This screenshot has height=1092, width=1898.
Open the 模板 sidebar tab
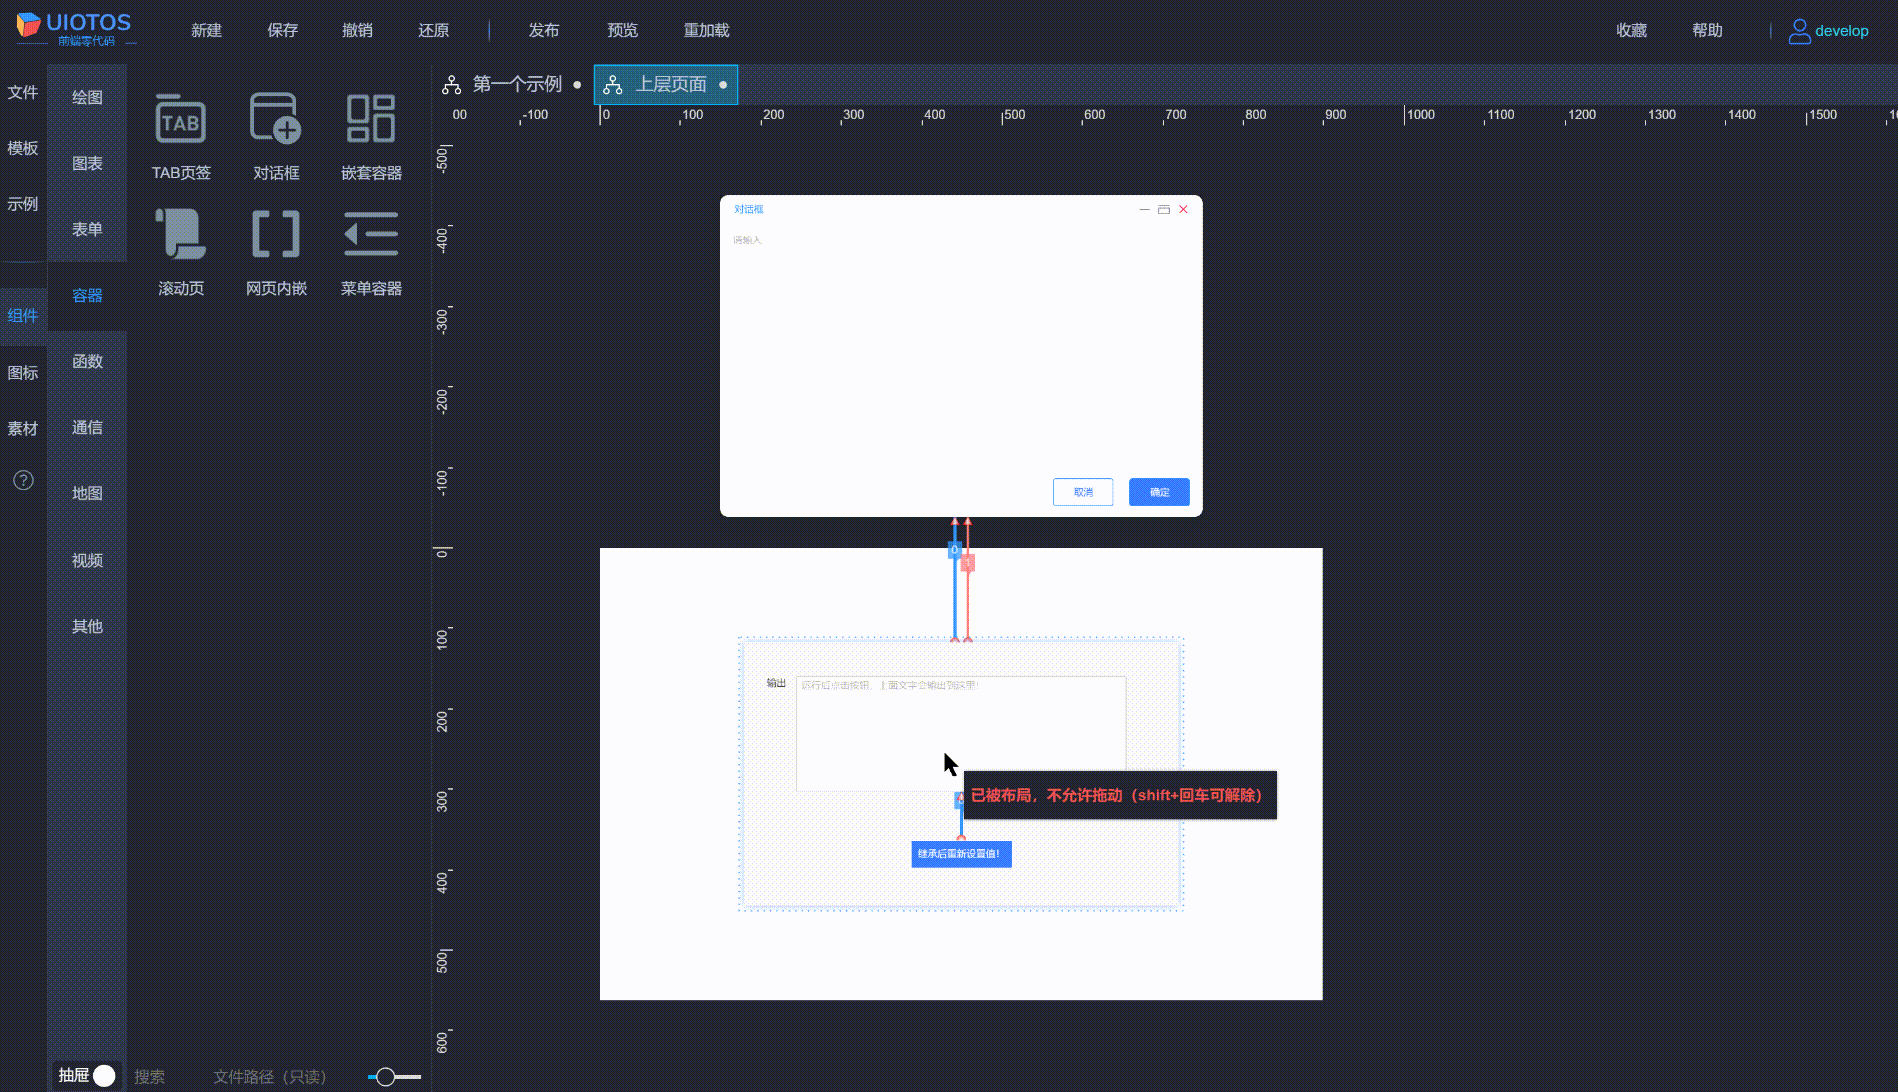click(23, 149)
